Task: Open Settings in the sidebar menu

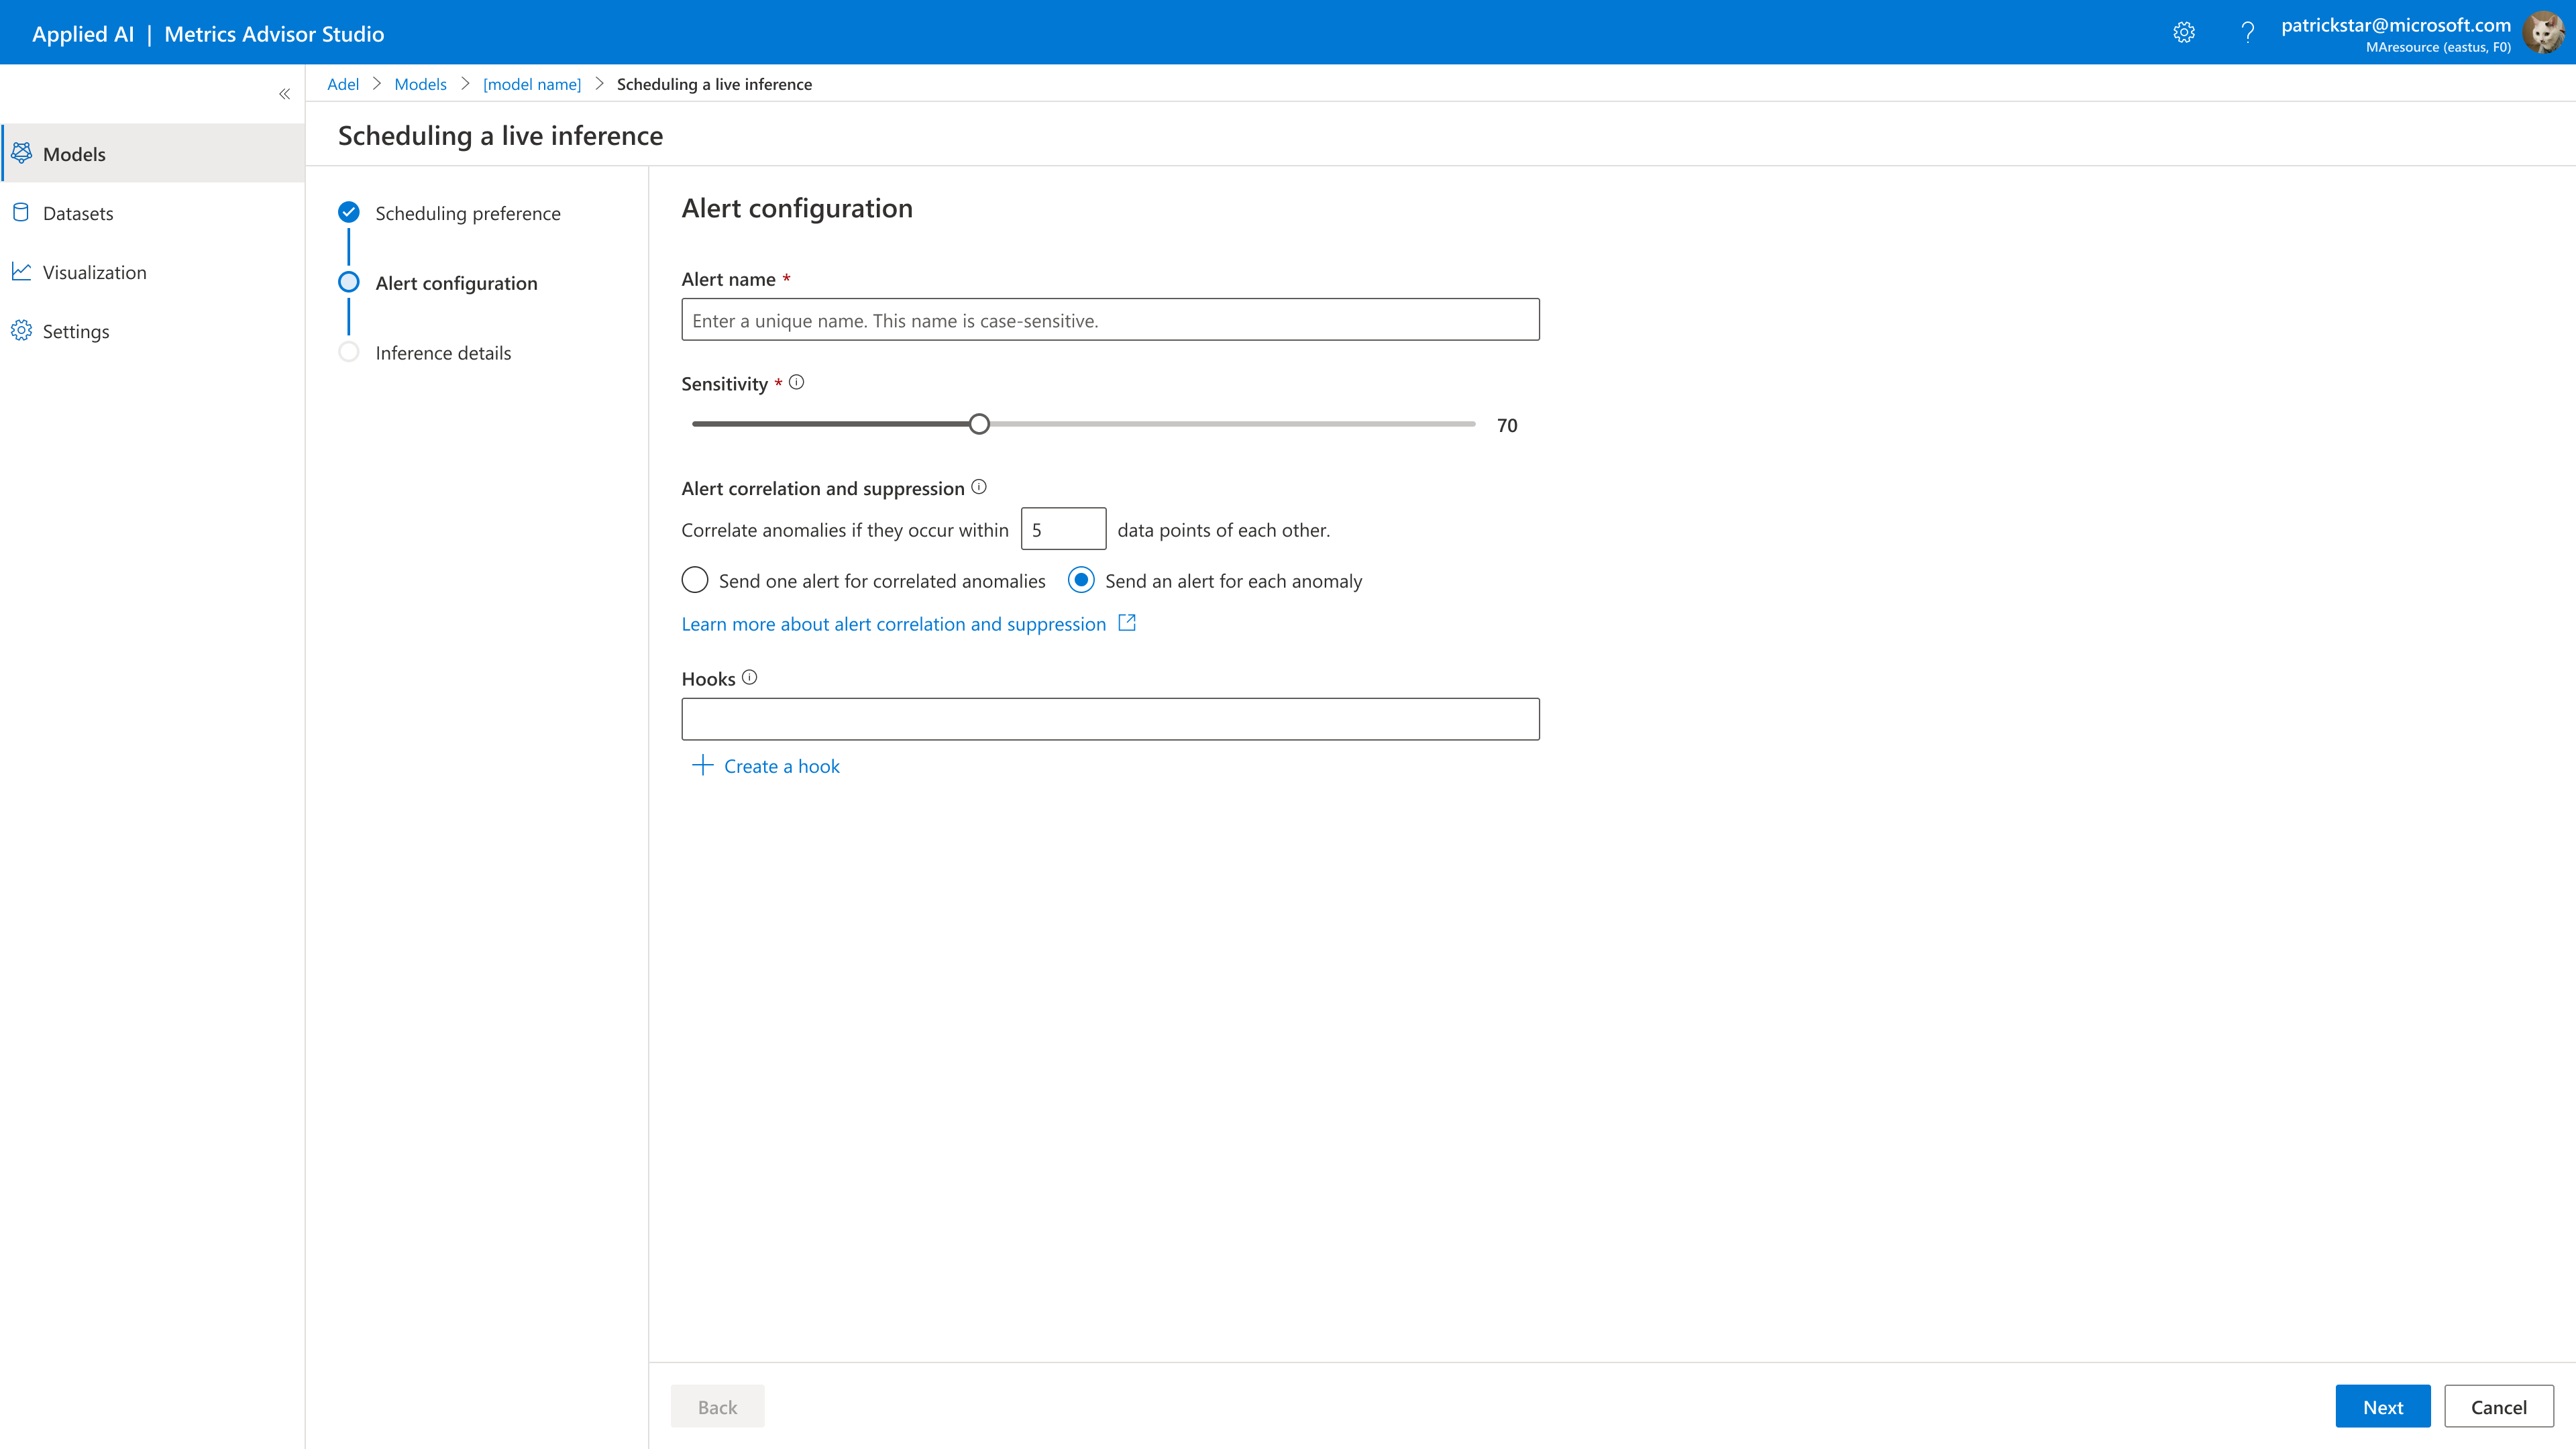Action: [76, 331]
